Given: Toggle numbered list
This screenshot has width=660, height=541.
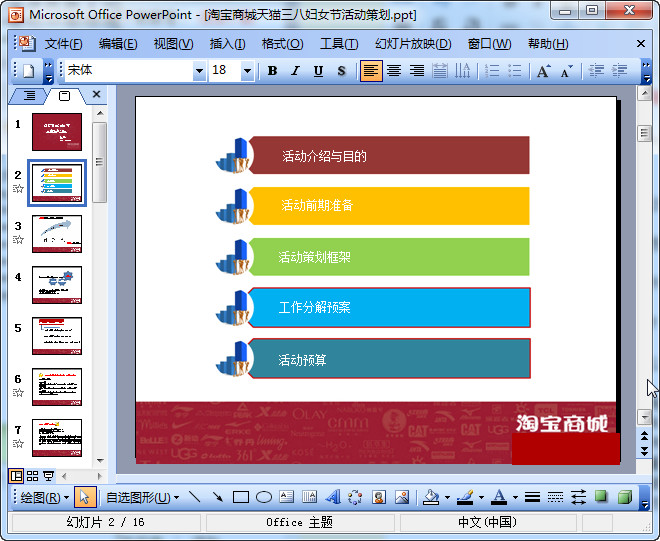Looking at the screenshot, I should [492, 71].
